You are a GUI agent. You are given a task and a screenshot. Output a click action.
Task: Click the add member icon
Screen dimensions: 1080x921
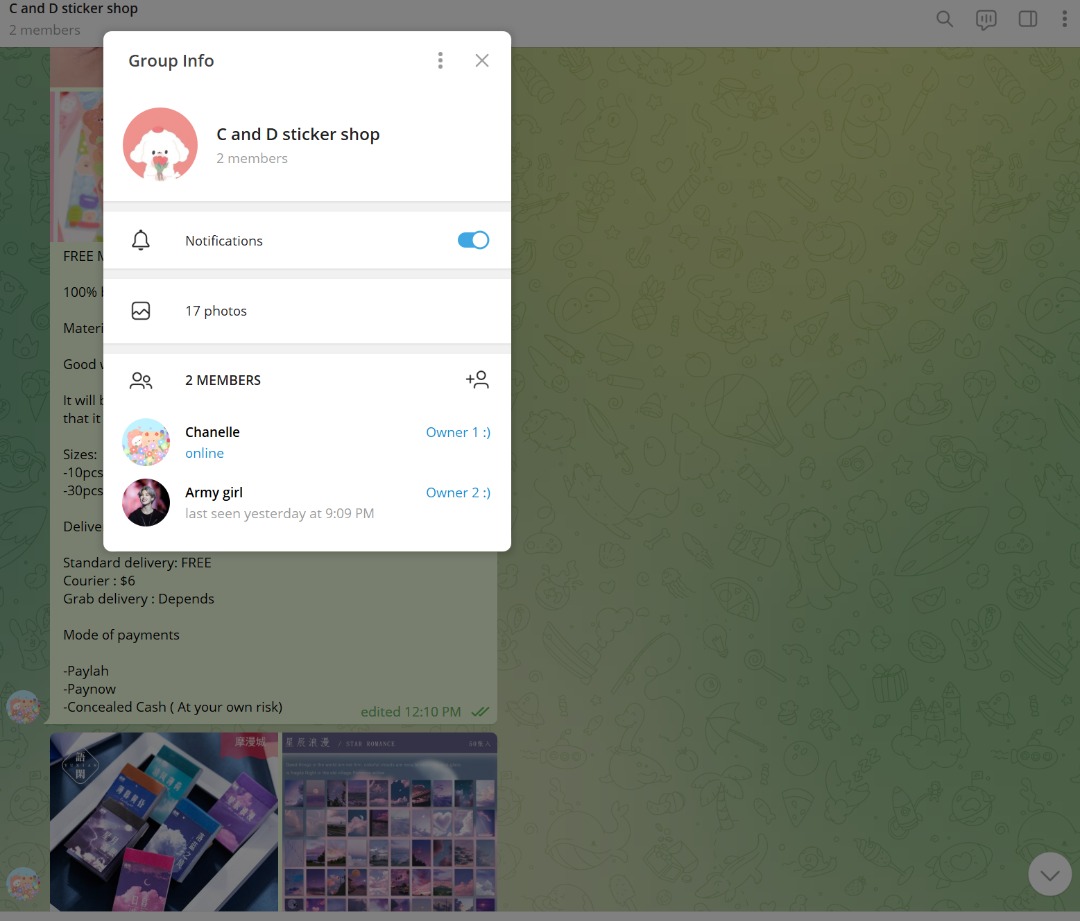(477, 380)
